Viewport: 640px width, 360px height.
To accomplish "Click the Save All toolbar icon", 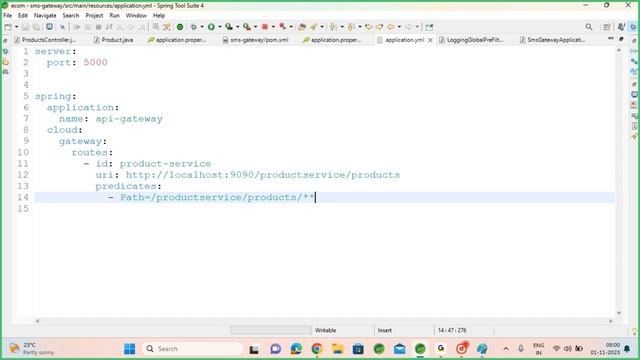I will coord(36,27).
